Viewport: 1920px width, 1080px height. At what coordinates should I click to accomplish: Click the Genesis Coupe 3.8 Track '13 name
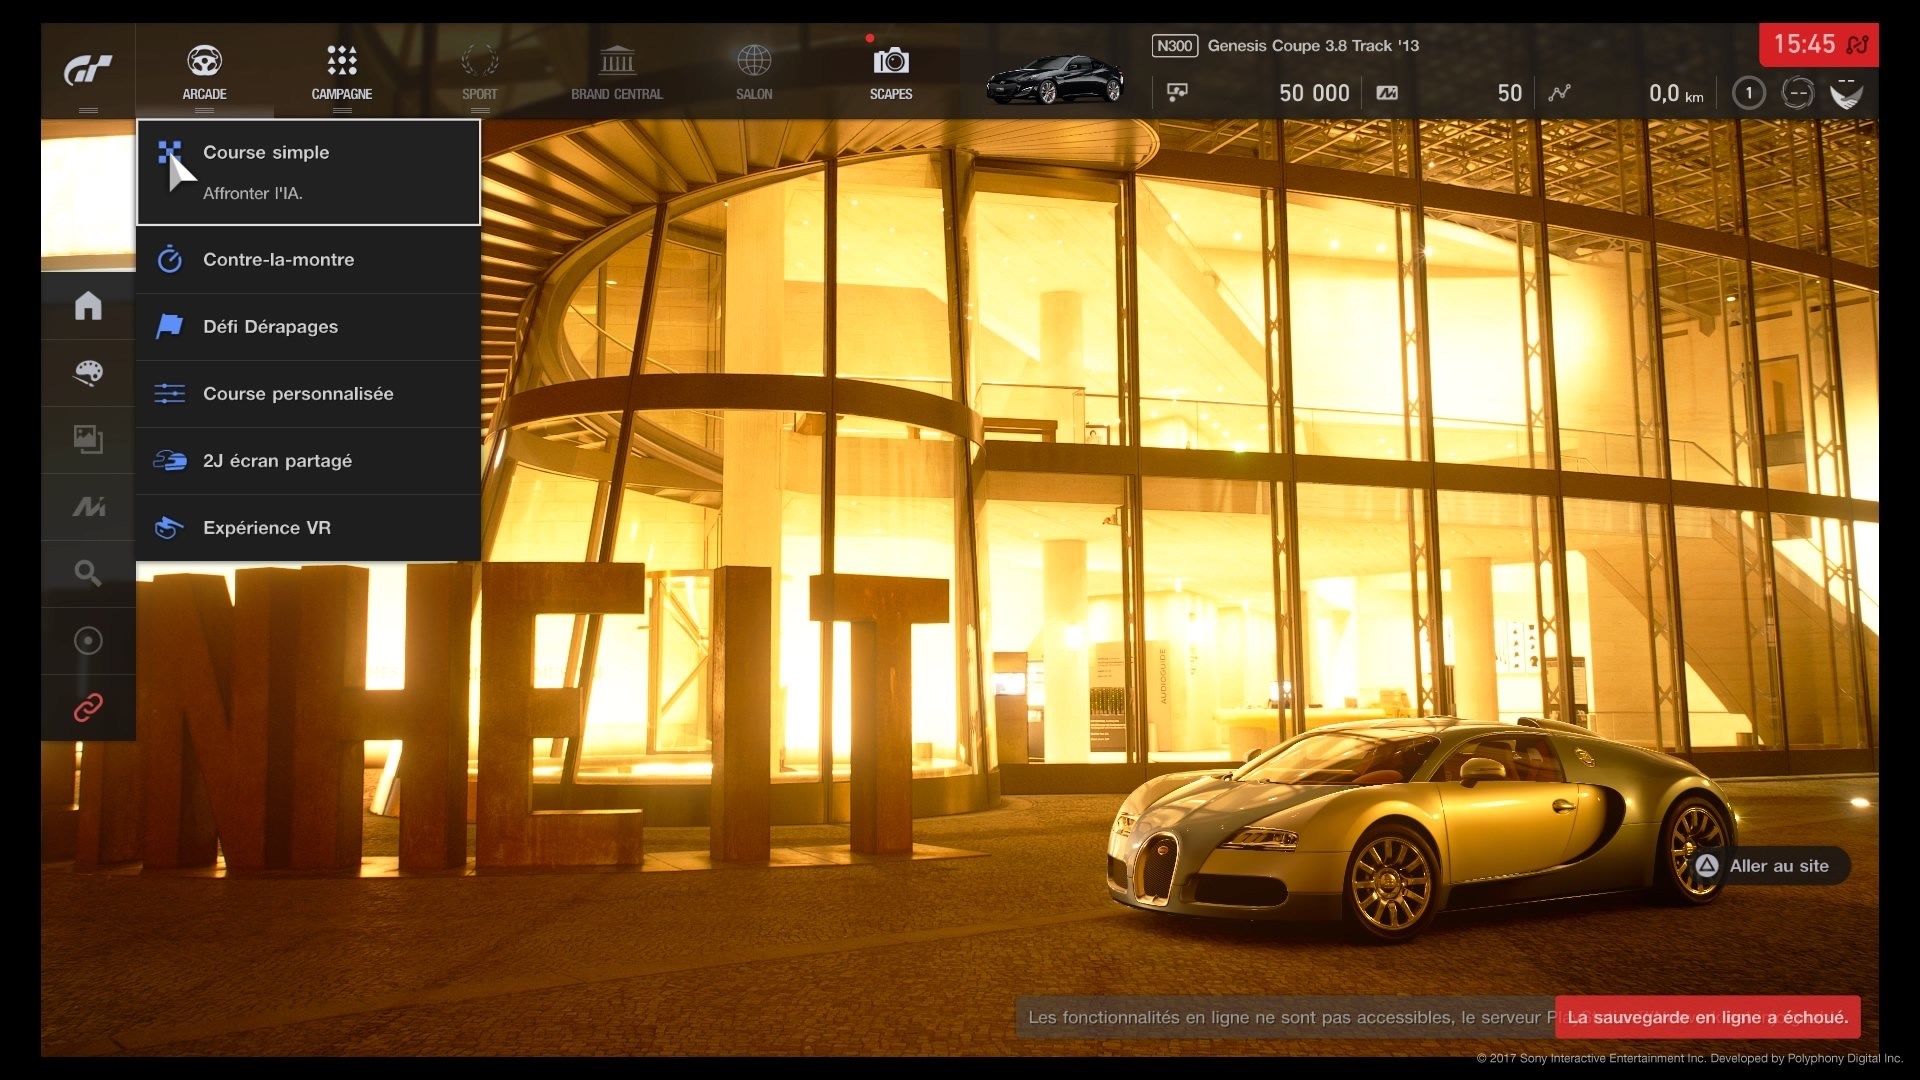coord(1313,46)
